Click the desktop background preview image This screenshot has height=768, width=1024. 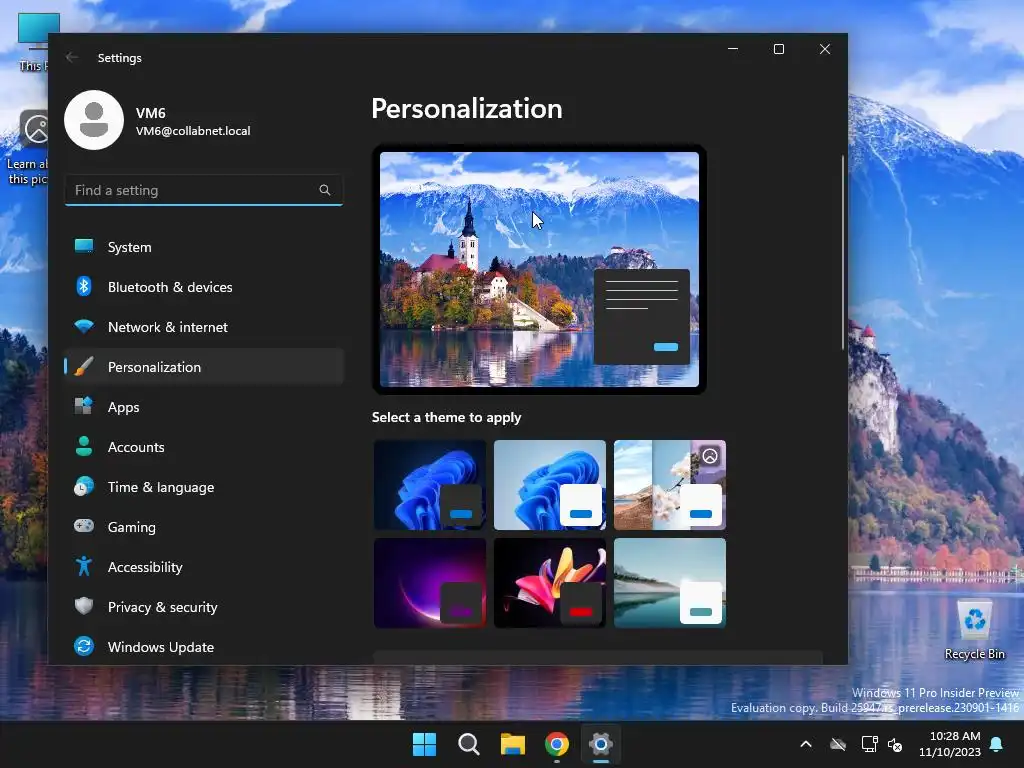pyautogui.click(x=539, y=269)
